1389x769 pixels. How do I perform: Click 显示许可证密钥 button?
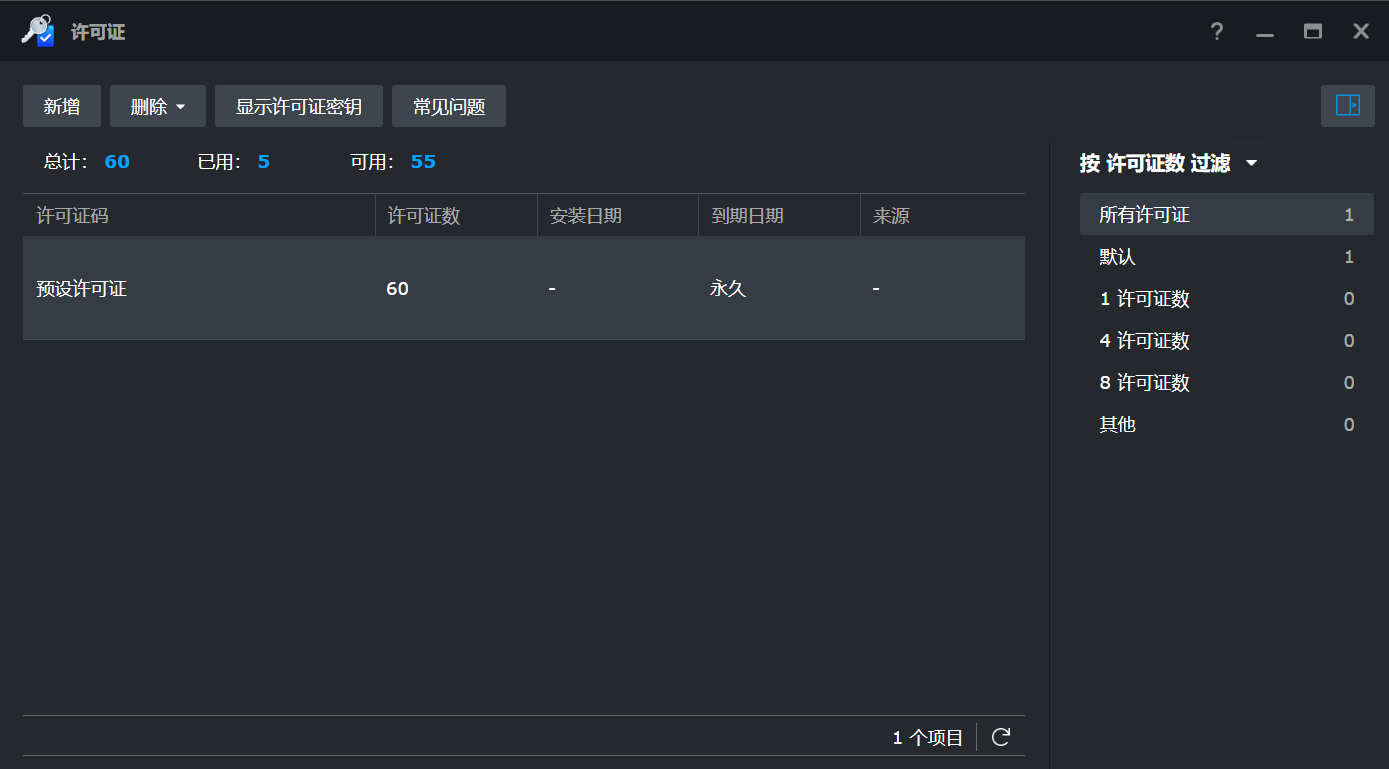coord(298,107)
